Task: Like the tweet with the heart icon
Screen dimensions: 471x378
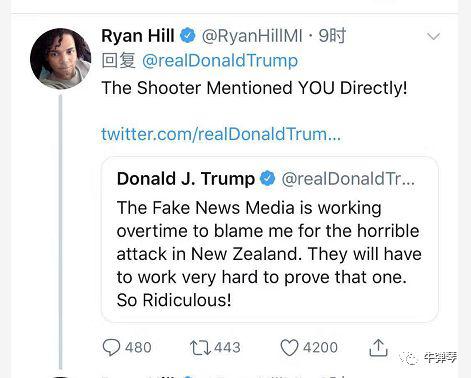Action: point(289,348)
